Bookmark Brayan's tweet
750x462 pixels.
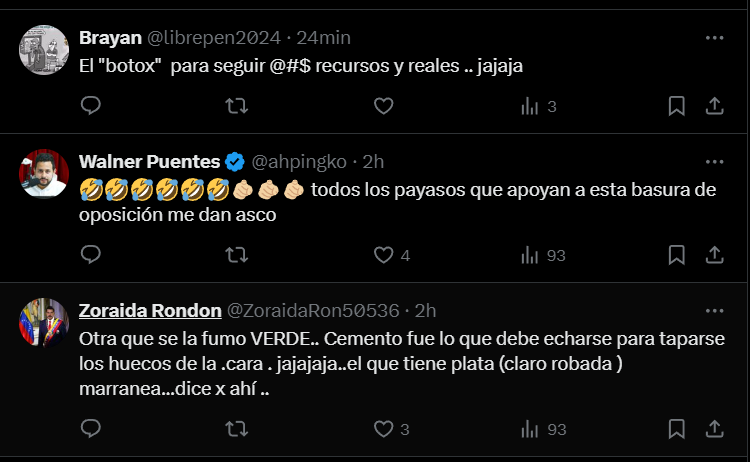pos(676,106)
